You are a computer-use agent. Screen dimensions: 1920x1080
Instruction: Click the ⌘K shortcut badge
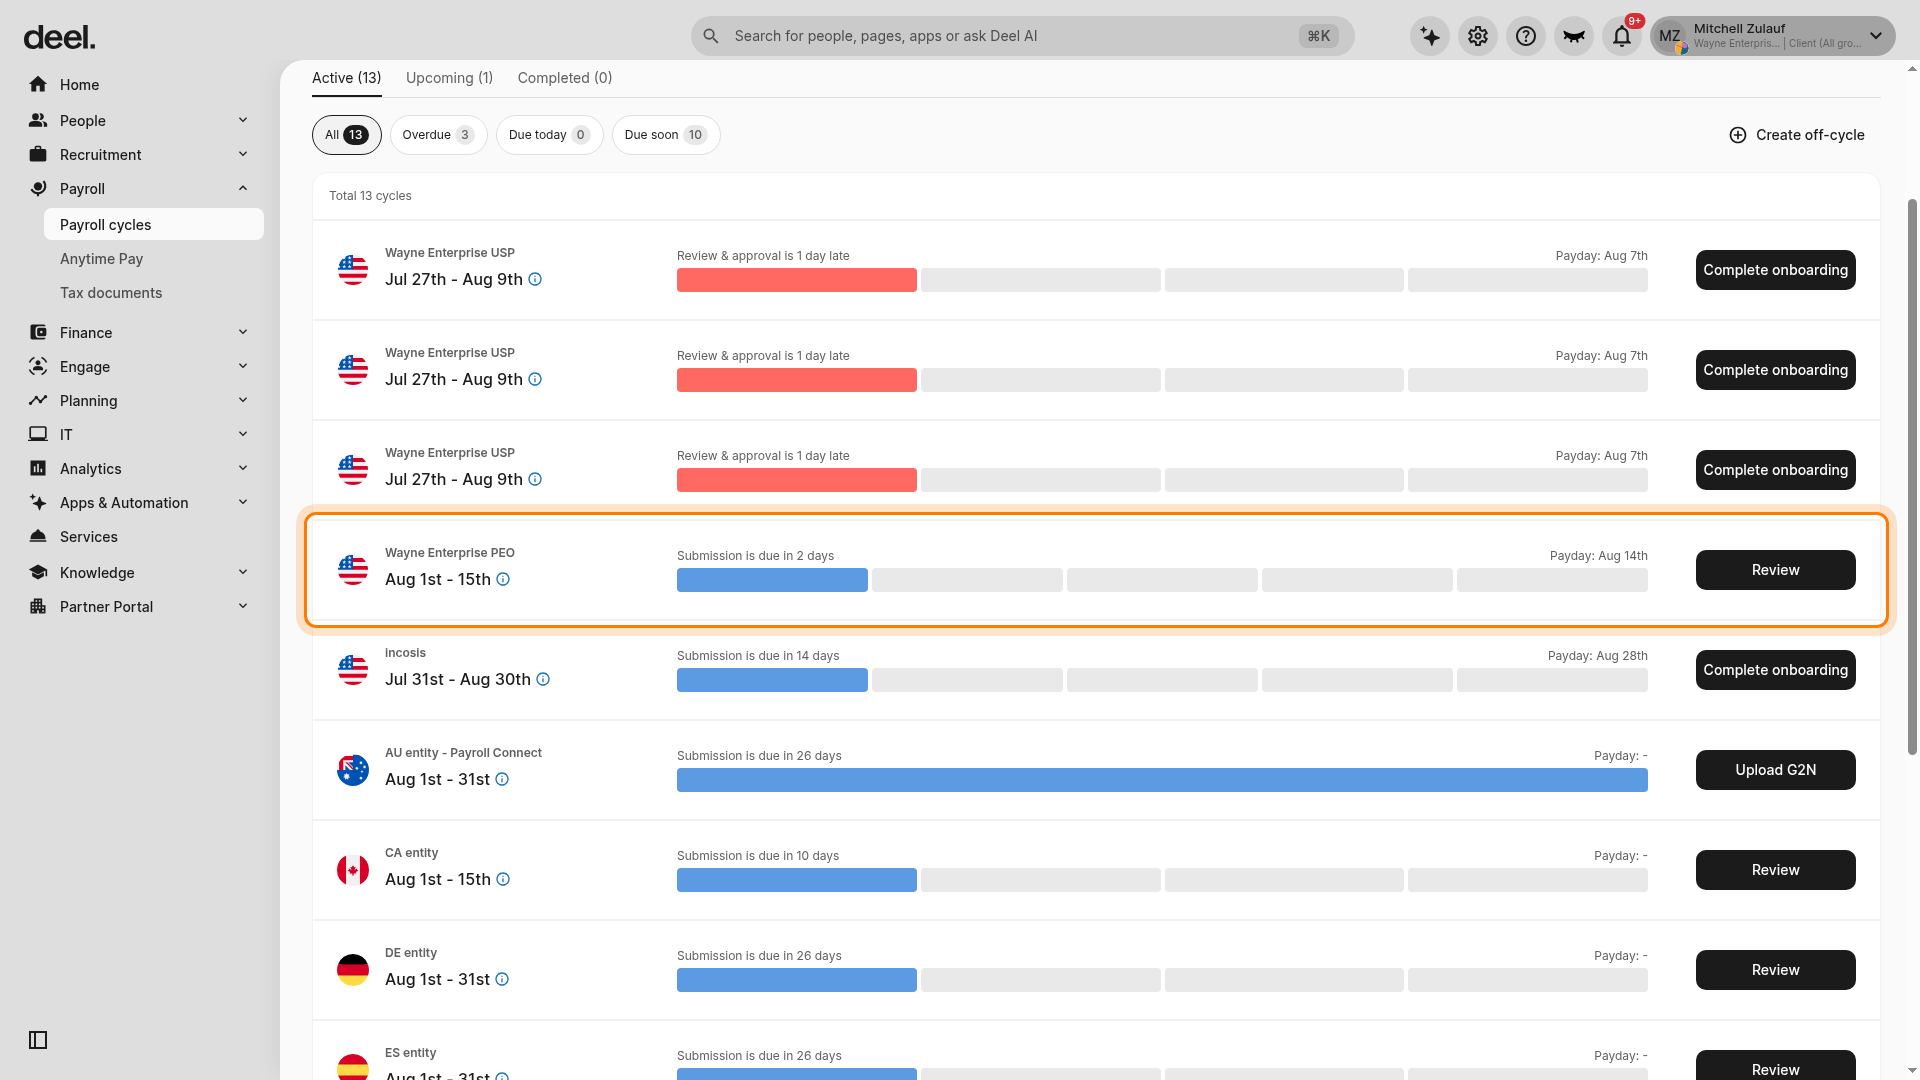pyautogui.click(x=1319, y=36)
